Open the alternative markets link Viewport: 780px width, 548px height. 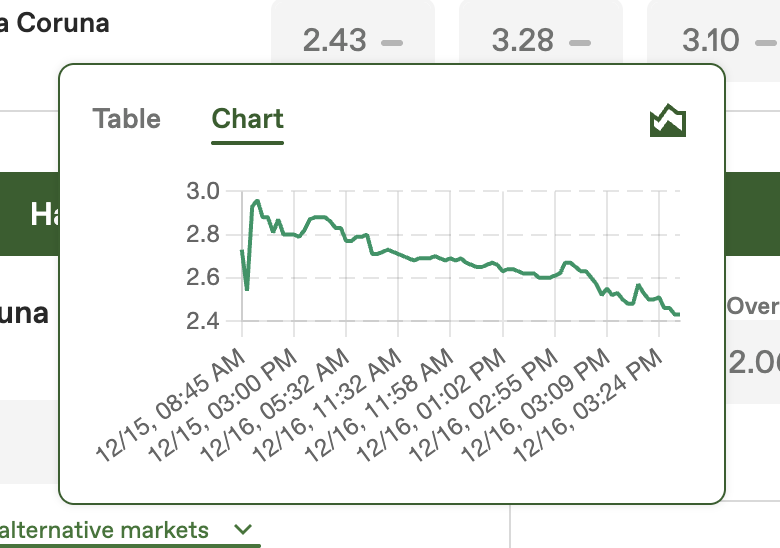click(x=105, y=530)
